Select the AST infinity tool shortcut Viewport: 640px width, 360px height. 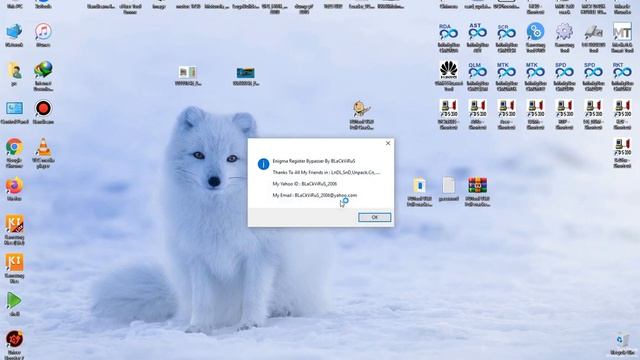tap(478, 38)
